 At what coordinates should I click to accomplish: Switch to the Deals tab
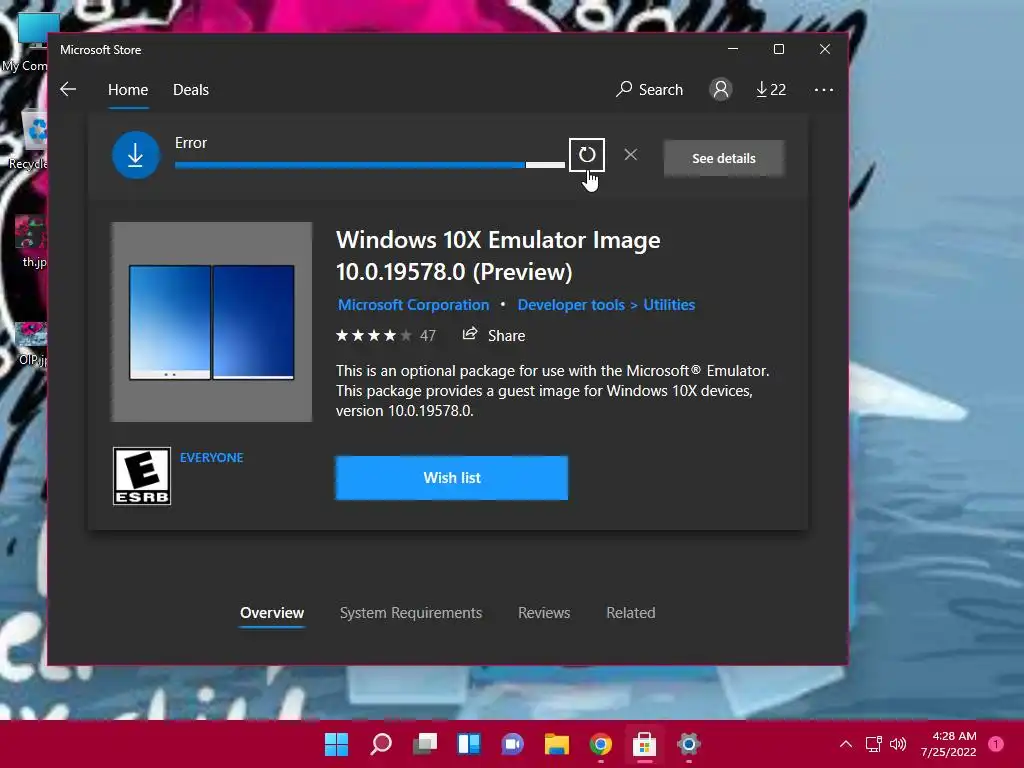pos(191,89)
